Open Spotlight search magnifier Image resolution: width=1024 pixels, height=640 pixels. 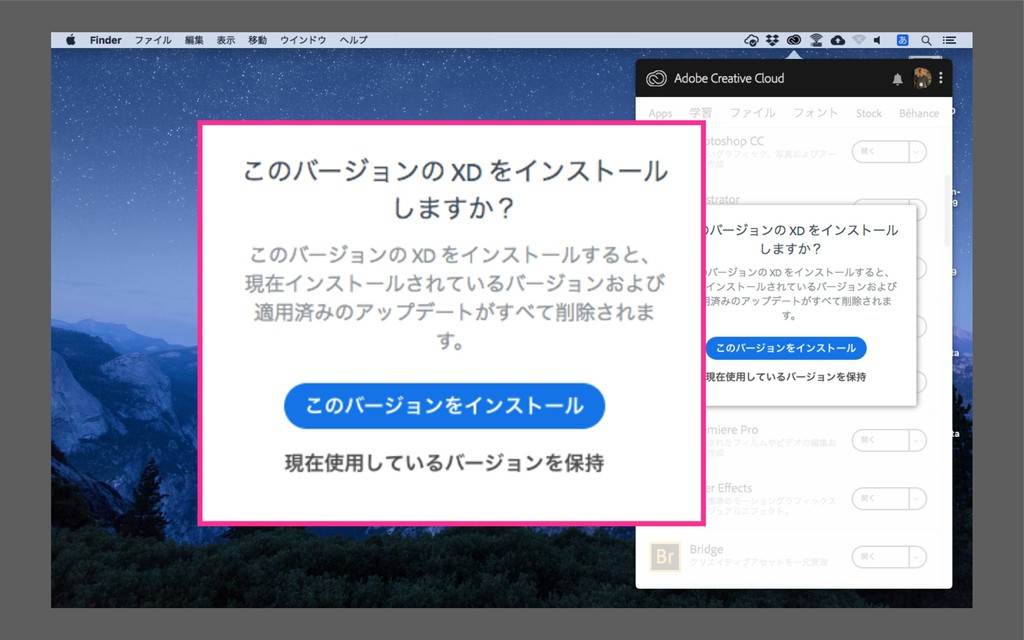pos(926,40)
